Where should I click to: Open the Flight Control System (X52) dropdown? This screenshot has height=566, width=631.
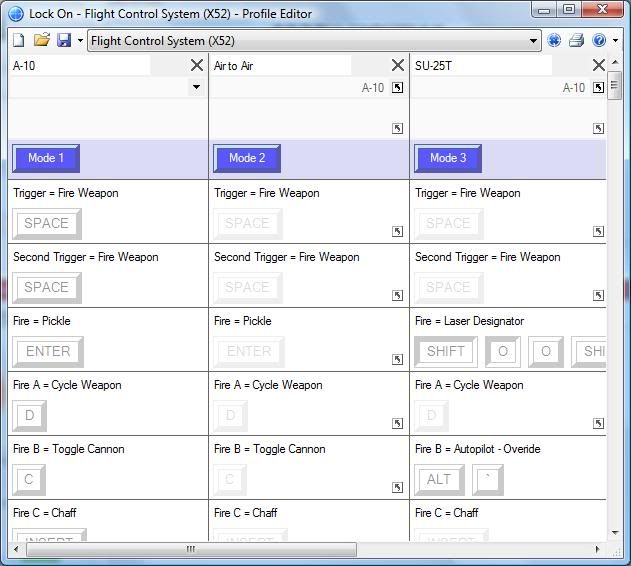click(533, 41)
